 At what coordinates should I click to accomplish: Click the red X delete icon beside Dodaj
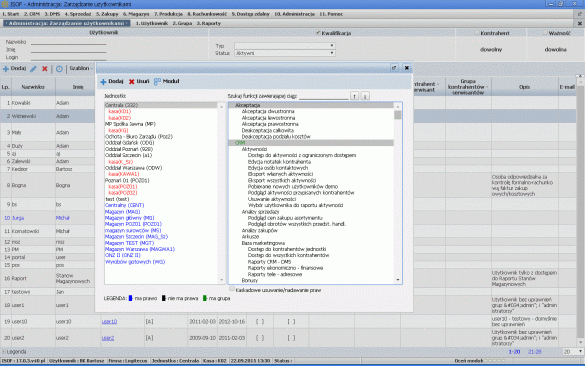point(45,69)
